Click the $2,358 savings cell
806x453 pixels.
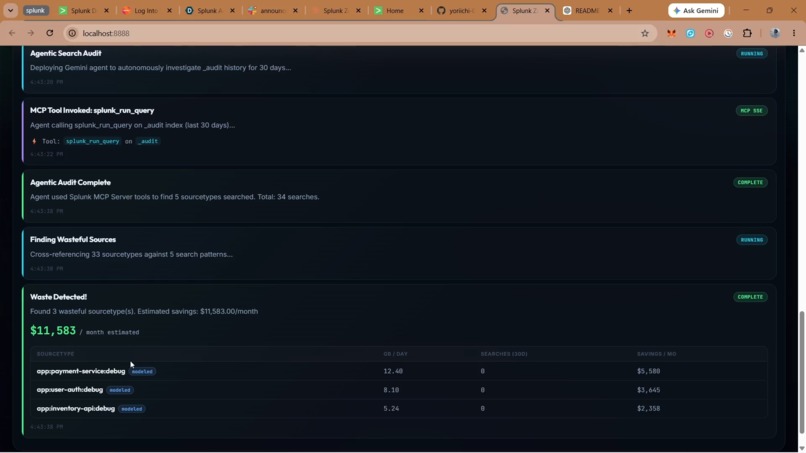[649, 408]
